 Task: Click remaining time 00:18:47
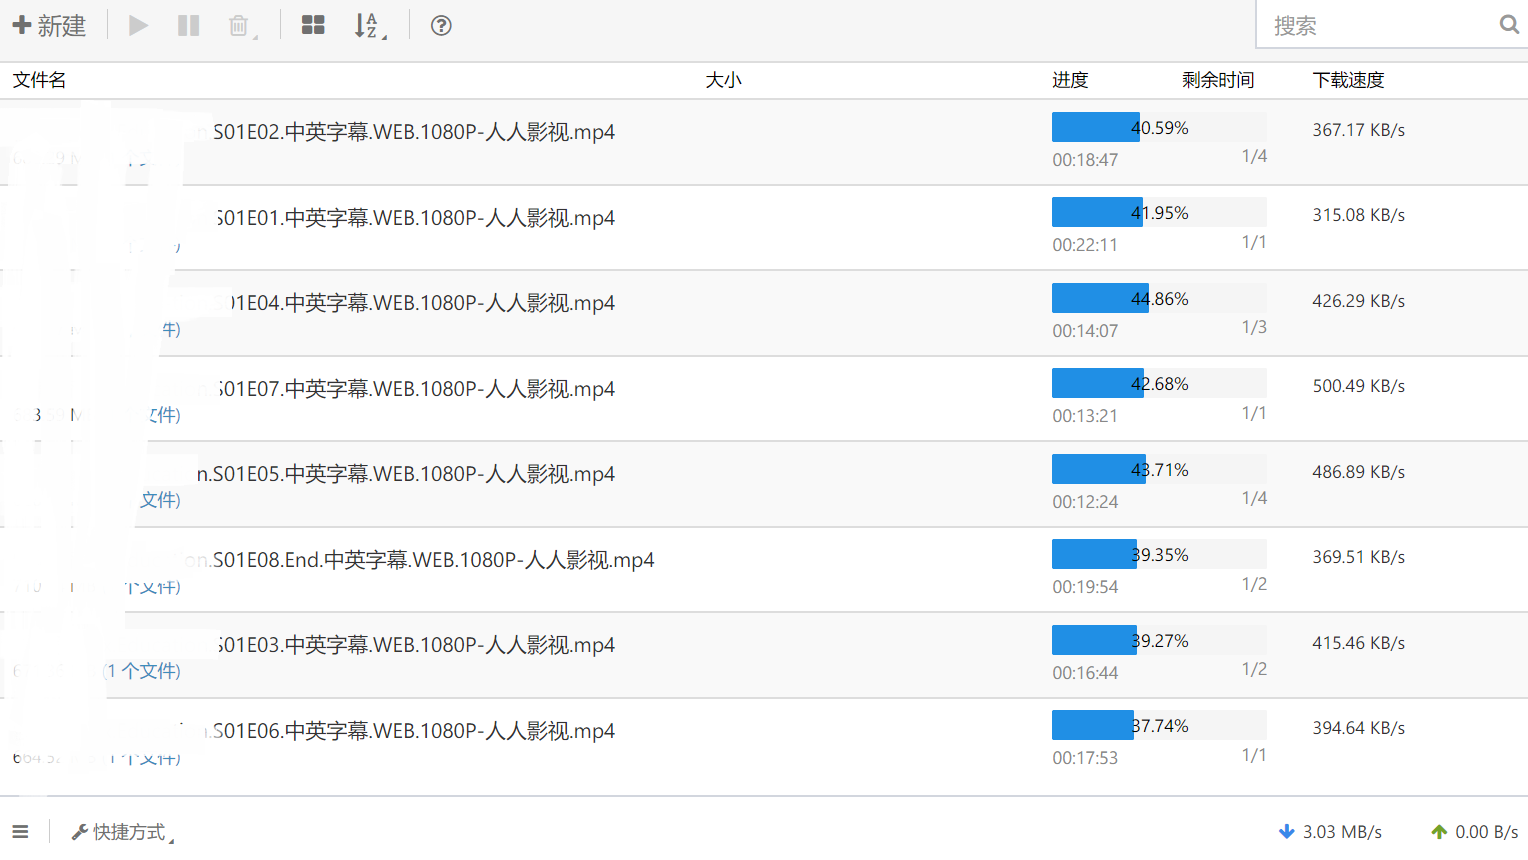click(1085, 160)
